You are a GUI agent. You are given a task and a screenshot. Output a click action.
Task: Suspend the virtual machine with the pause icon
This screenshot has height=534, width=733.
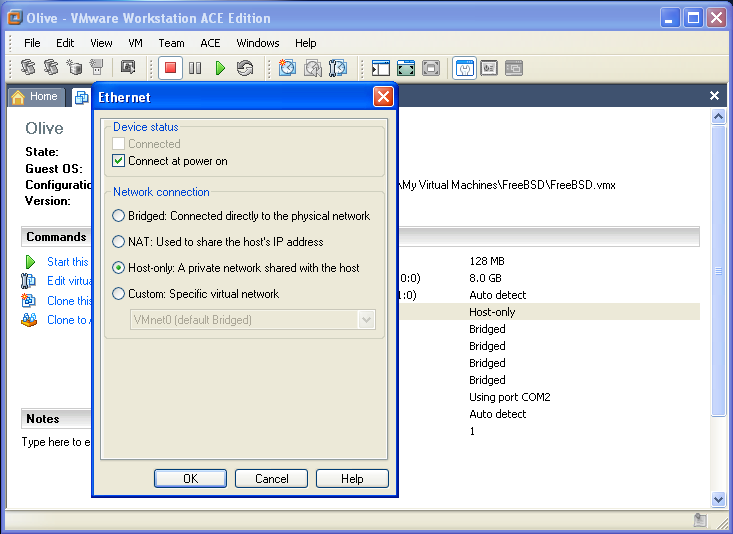[195, 68]
